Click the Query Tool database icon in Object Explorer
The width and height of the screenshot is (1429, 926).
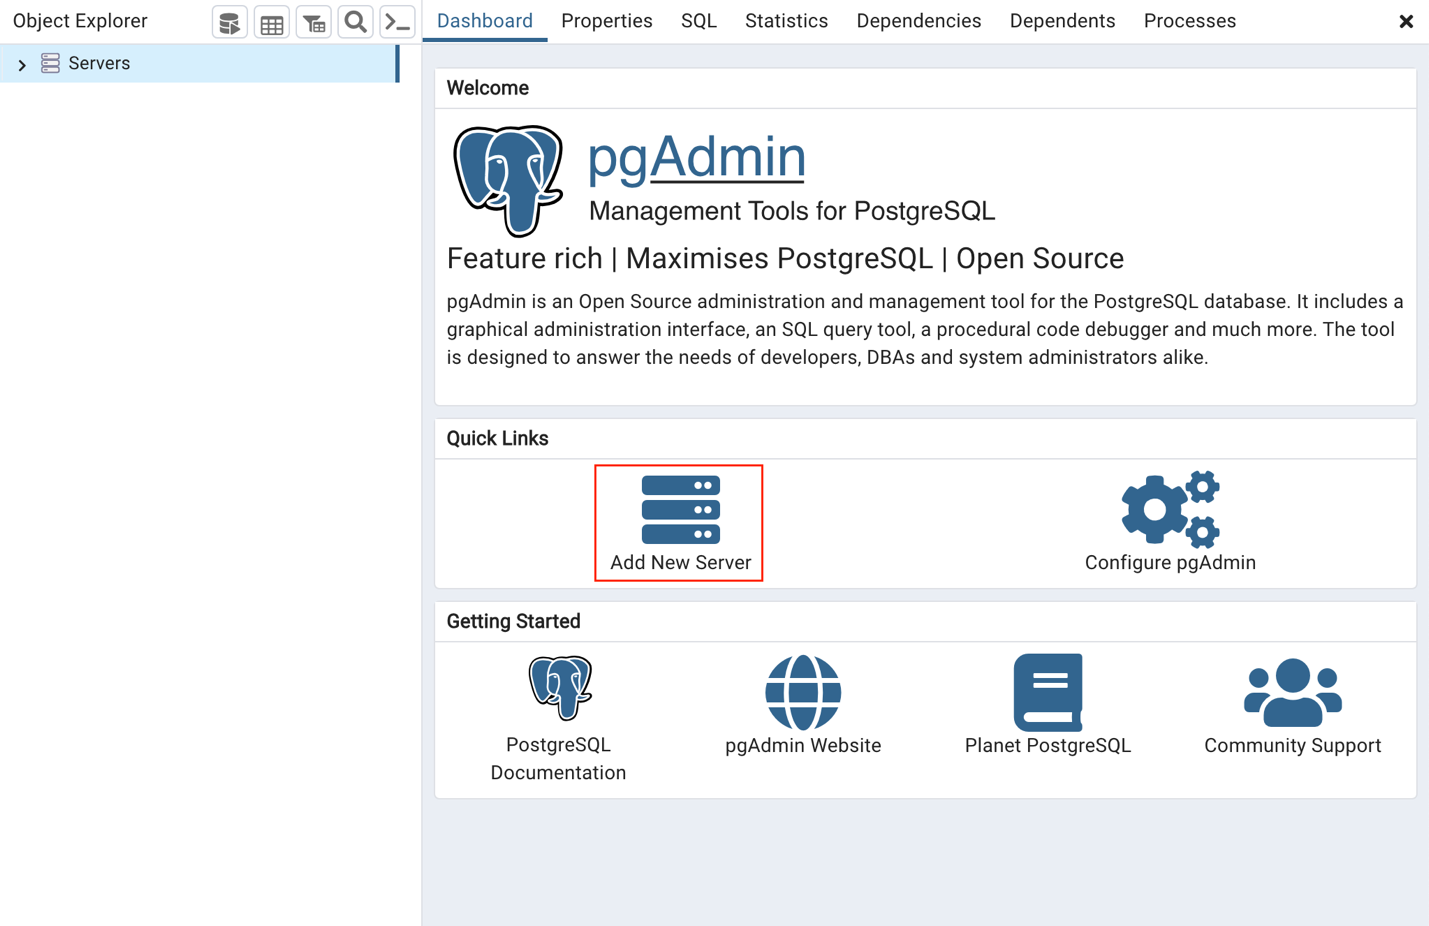click(x=229, y=22)
